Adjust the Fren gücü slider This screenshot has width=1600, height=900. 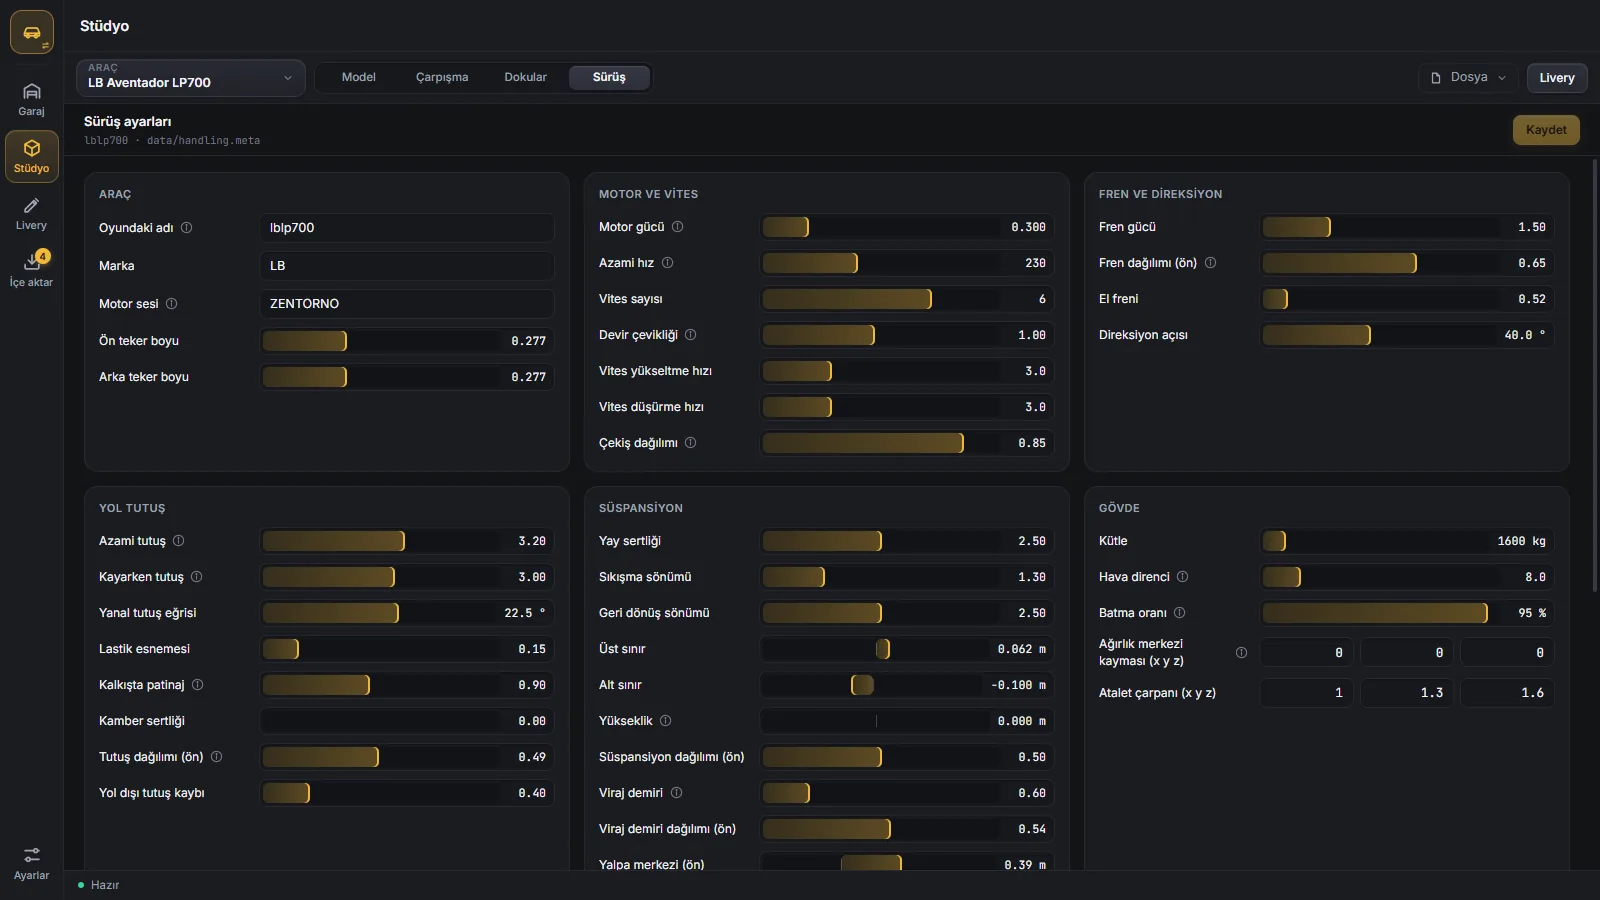tap(1407, 227)
